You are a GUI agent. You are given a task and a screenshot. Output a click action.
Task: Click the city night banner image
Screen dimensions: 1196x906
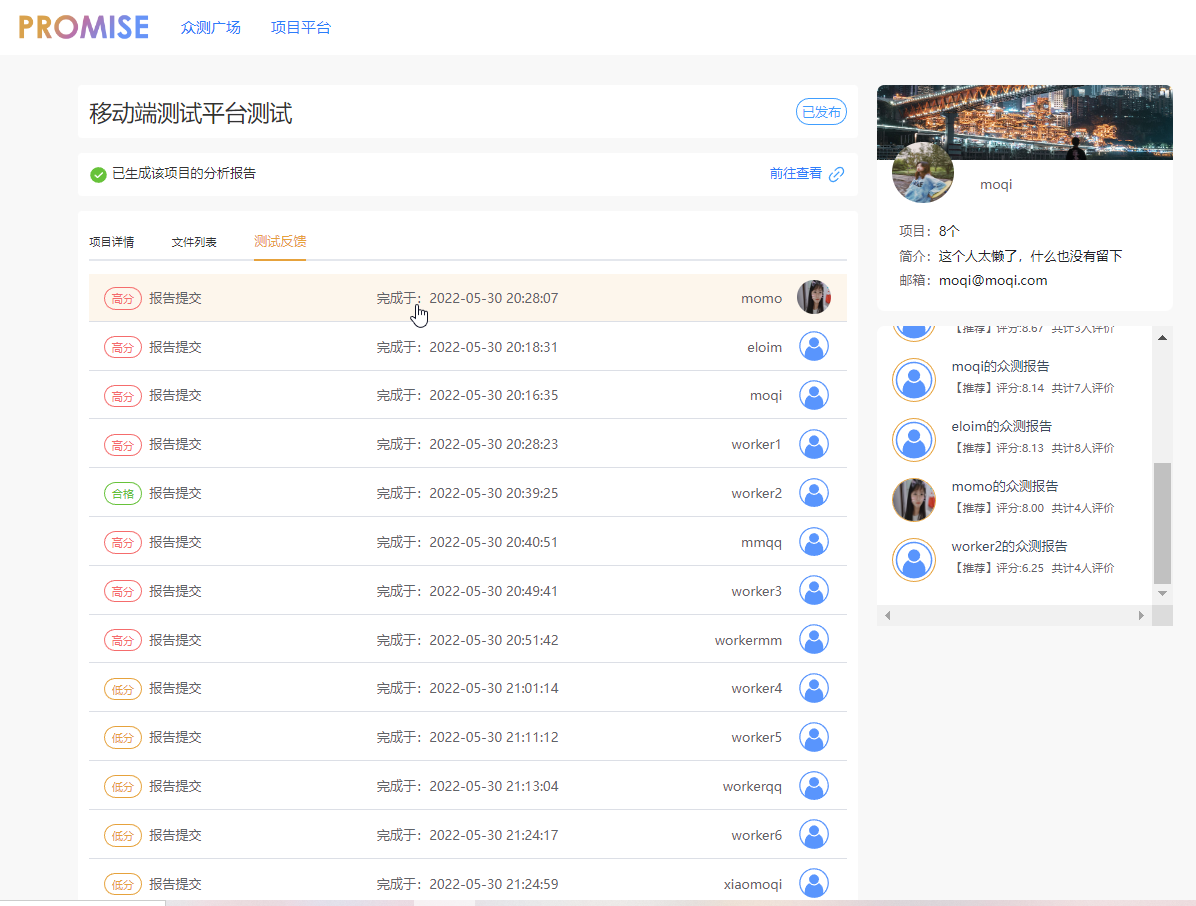pos(1024,122)
